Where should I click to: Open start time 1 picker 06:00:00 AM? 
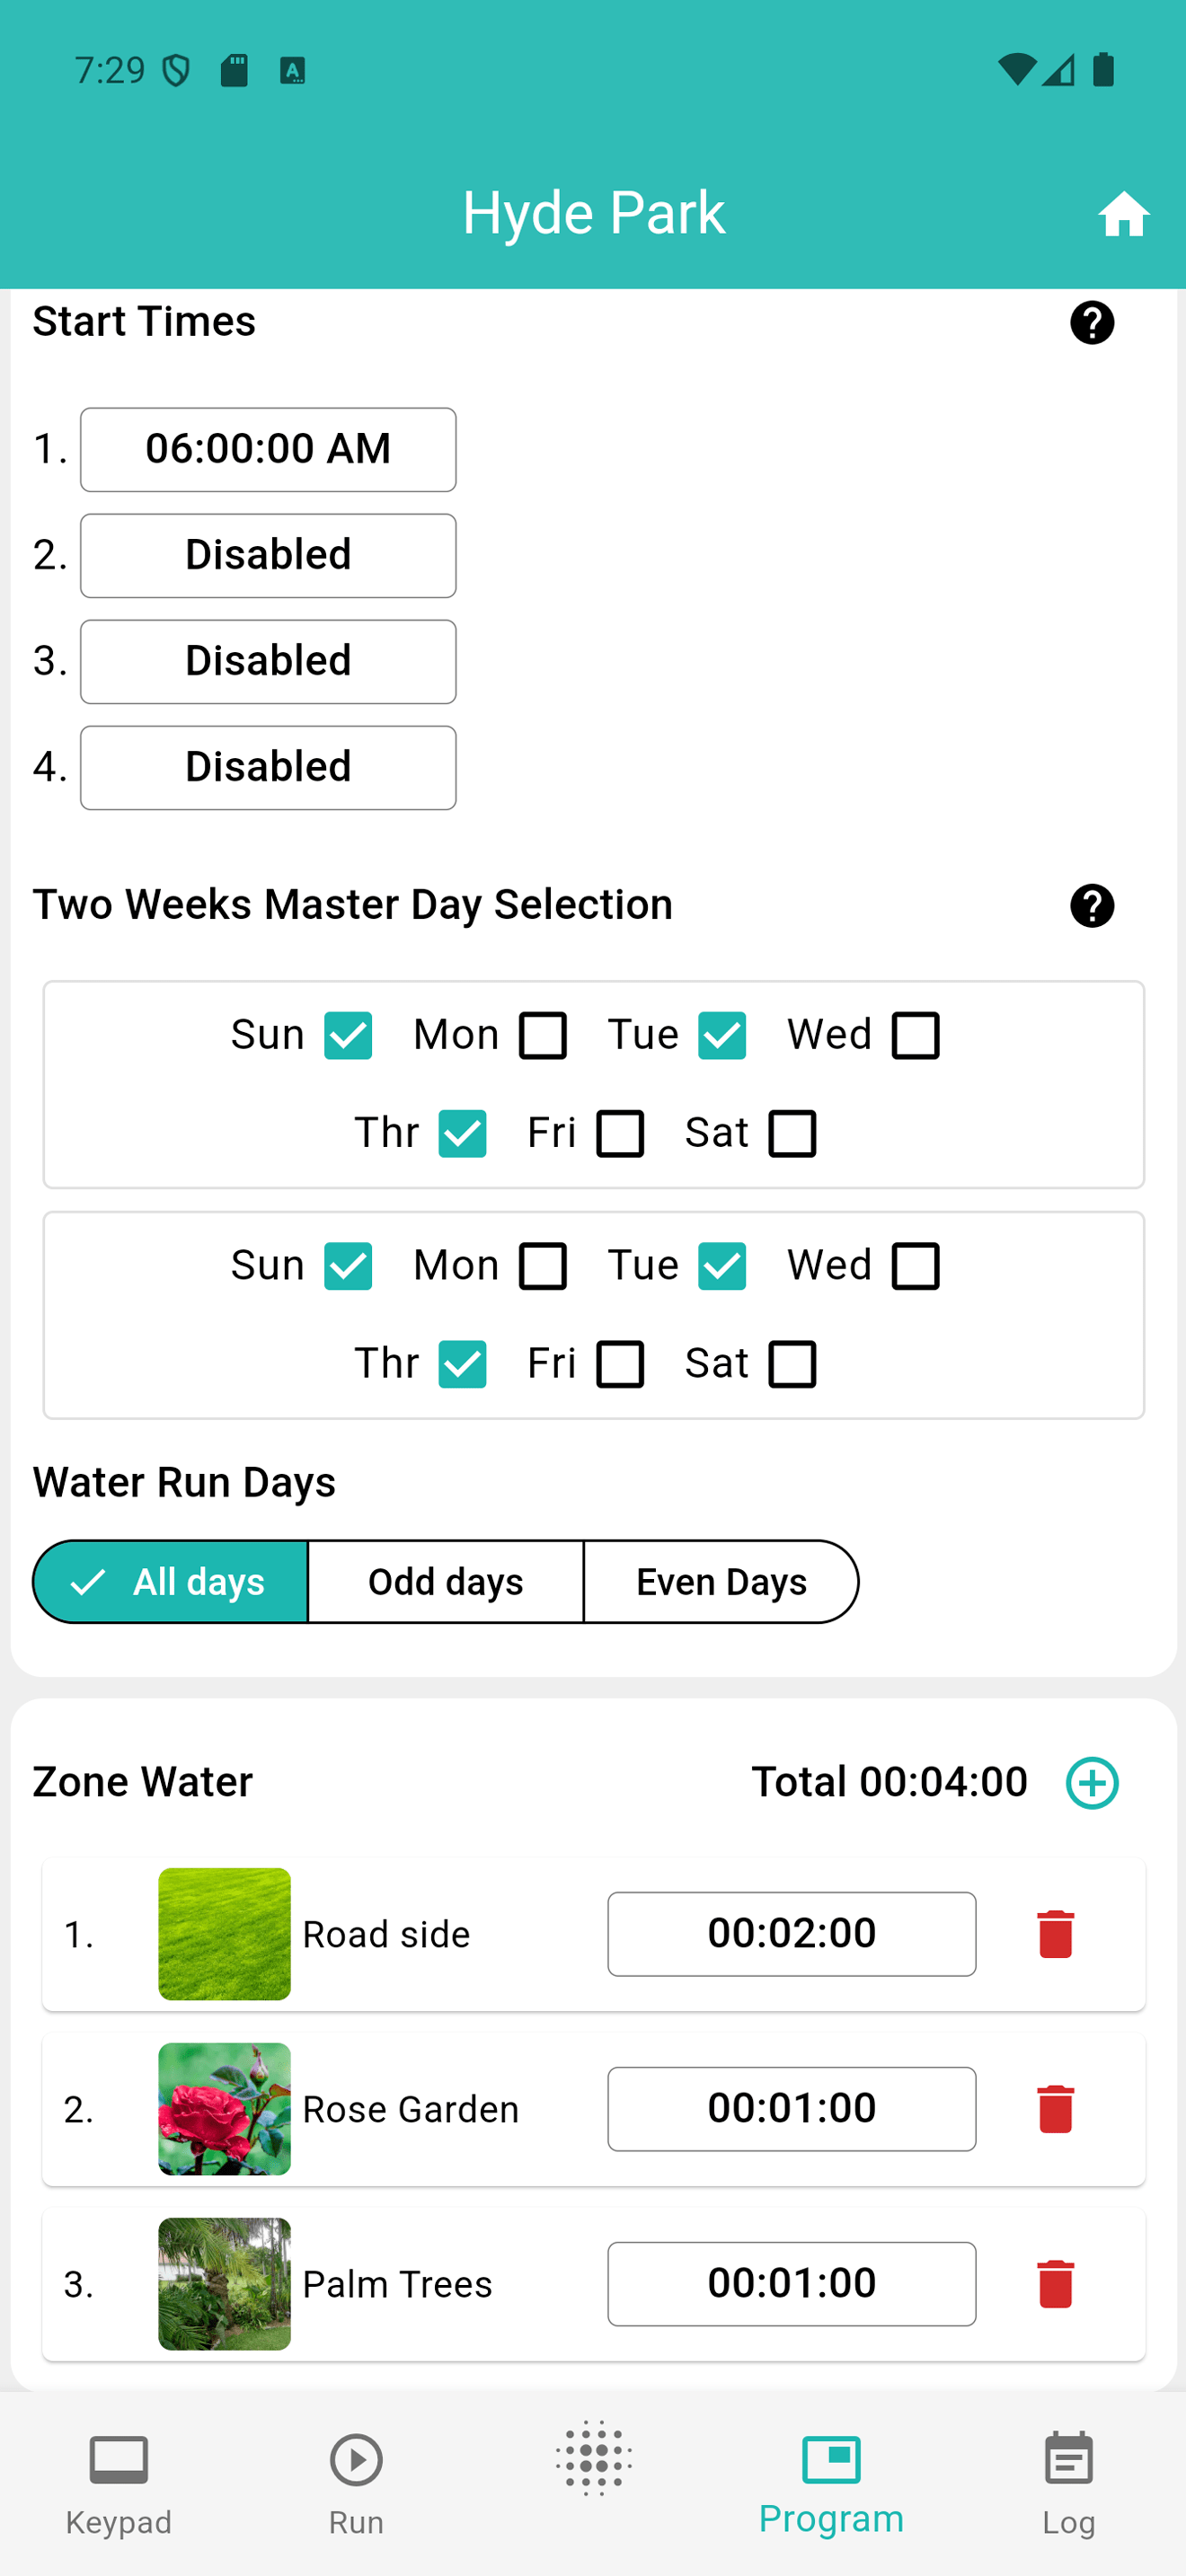268,449
